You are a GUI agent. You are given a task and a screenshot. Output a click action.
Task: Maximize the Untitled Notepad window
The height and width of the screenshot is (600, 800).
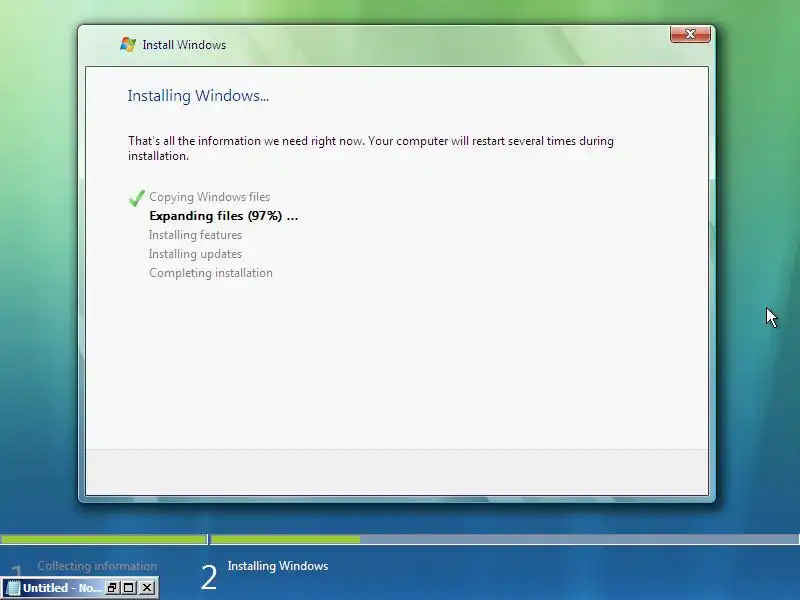coord(129,588)
